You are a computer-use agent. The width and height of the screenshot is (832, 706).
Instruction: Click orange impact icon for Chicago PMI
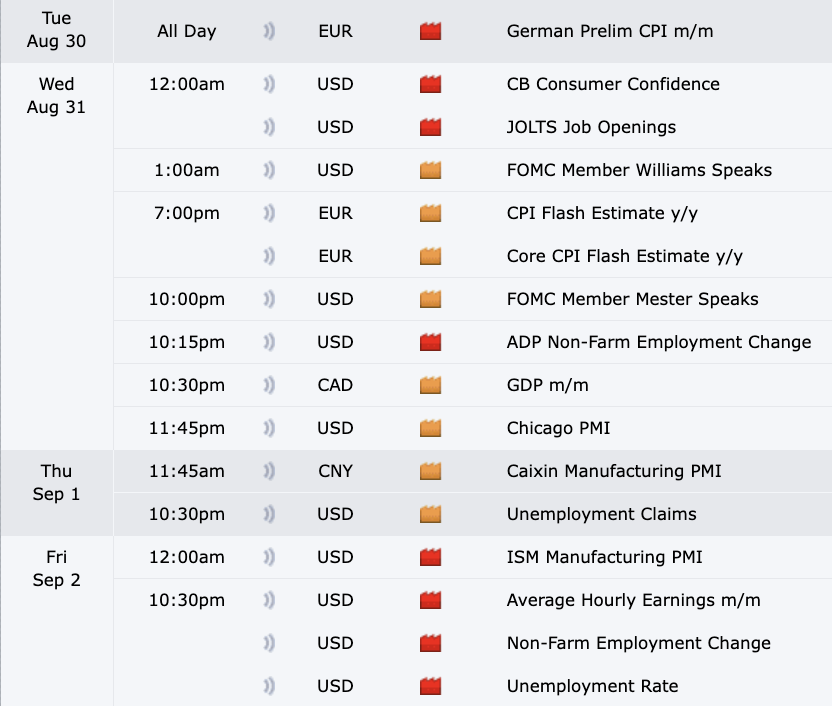click(x=430, y=428)
